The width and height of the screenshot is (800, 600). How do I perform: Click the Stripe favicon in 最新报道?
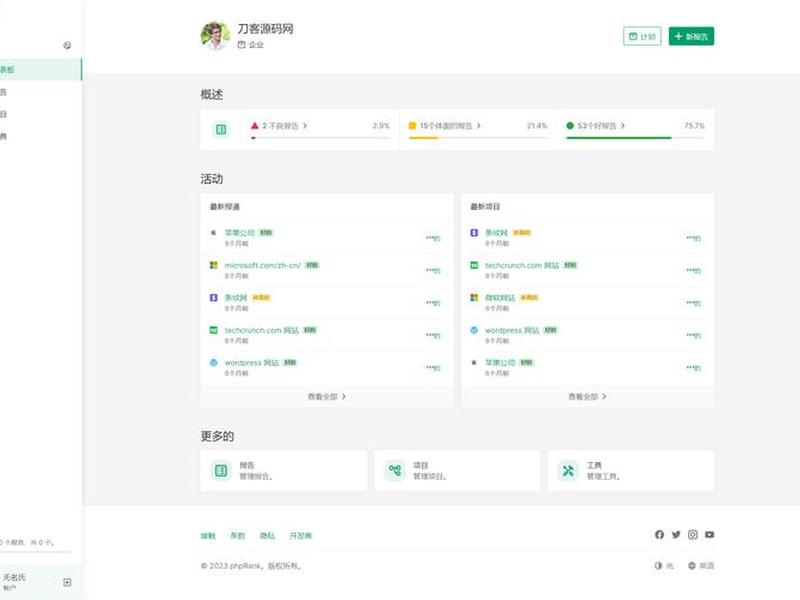(214, 297)
